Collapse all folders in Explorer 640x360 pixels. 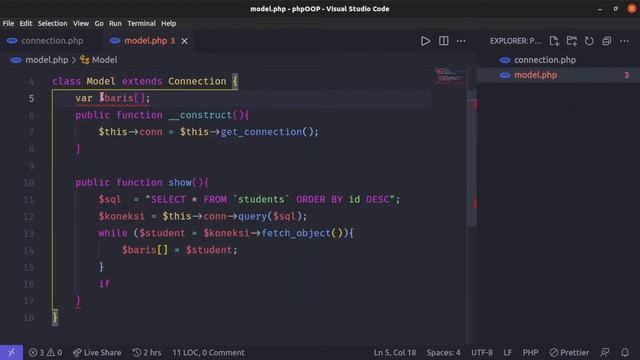tap(607, 41)
